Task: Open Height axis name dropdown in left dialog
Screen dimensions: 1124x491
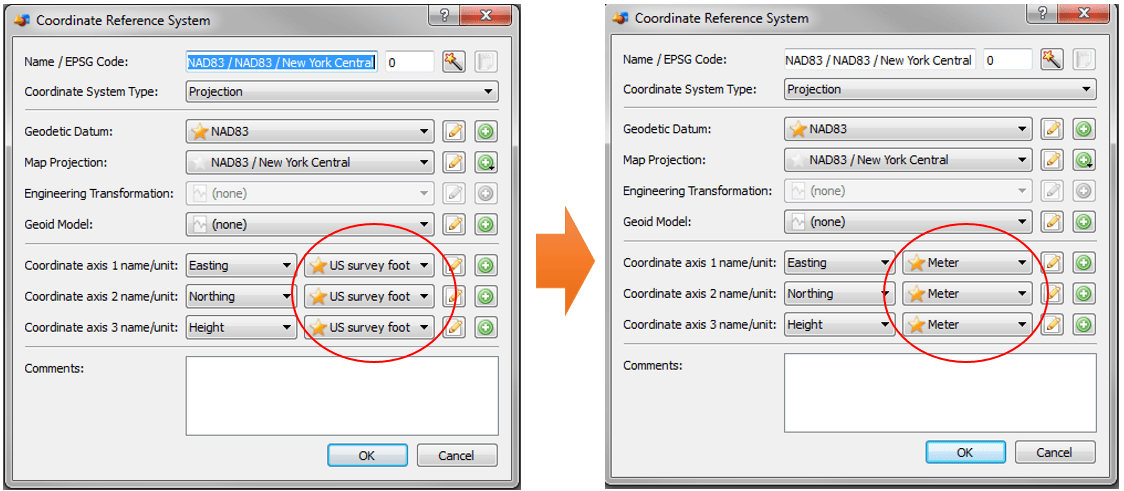Action: point(241,328)
